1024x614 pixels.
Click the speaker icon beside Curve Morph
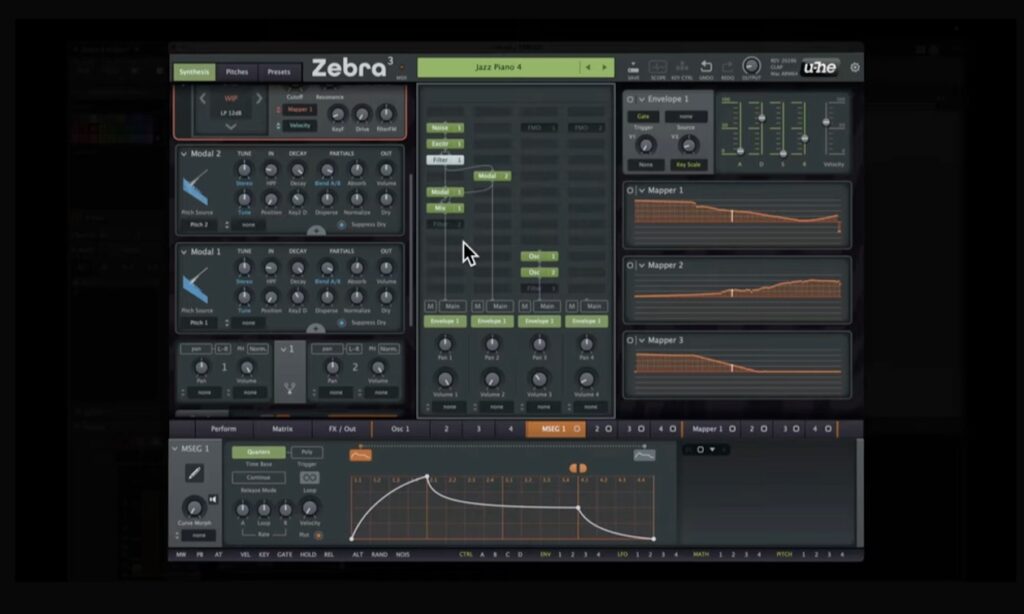click(212, 499)
